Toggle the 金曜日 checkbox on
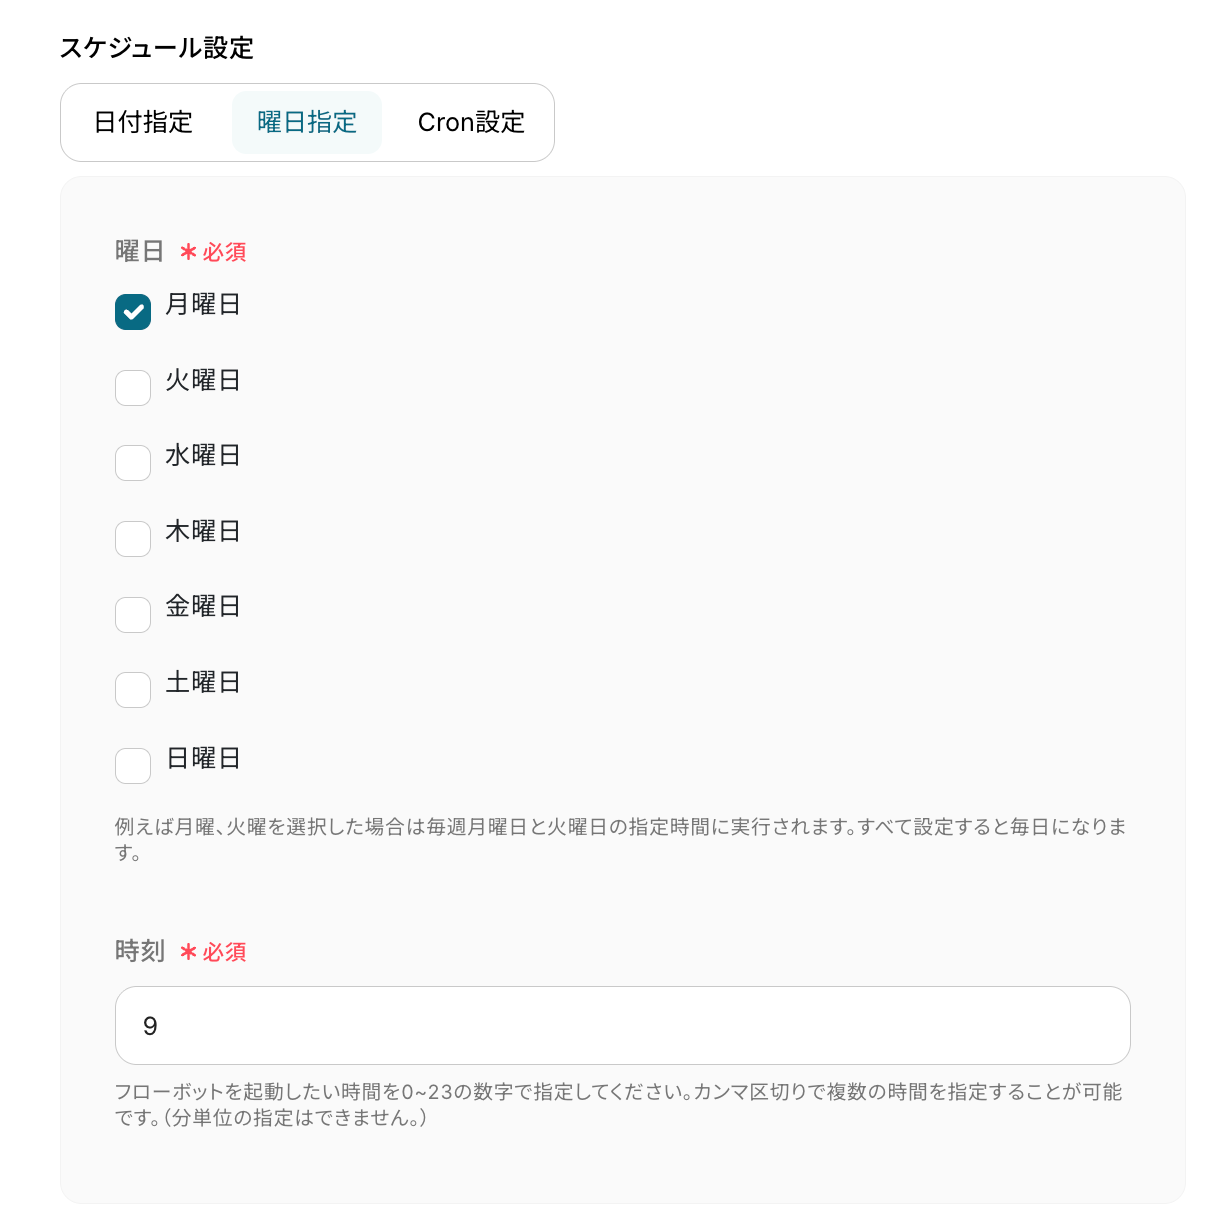This screenshot has width=1208, height=1232. 133,615
